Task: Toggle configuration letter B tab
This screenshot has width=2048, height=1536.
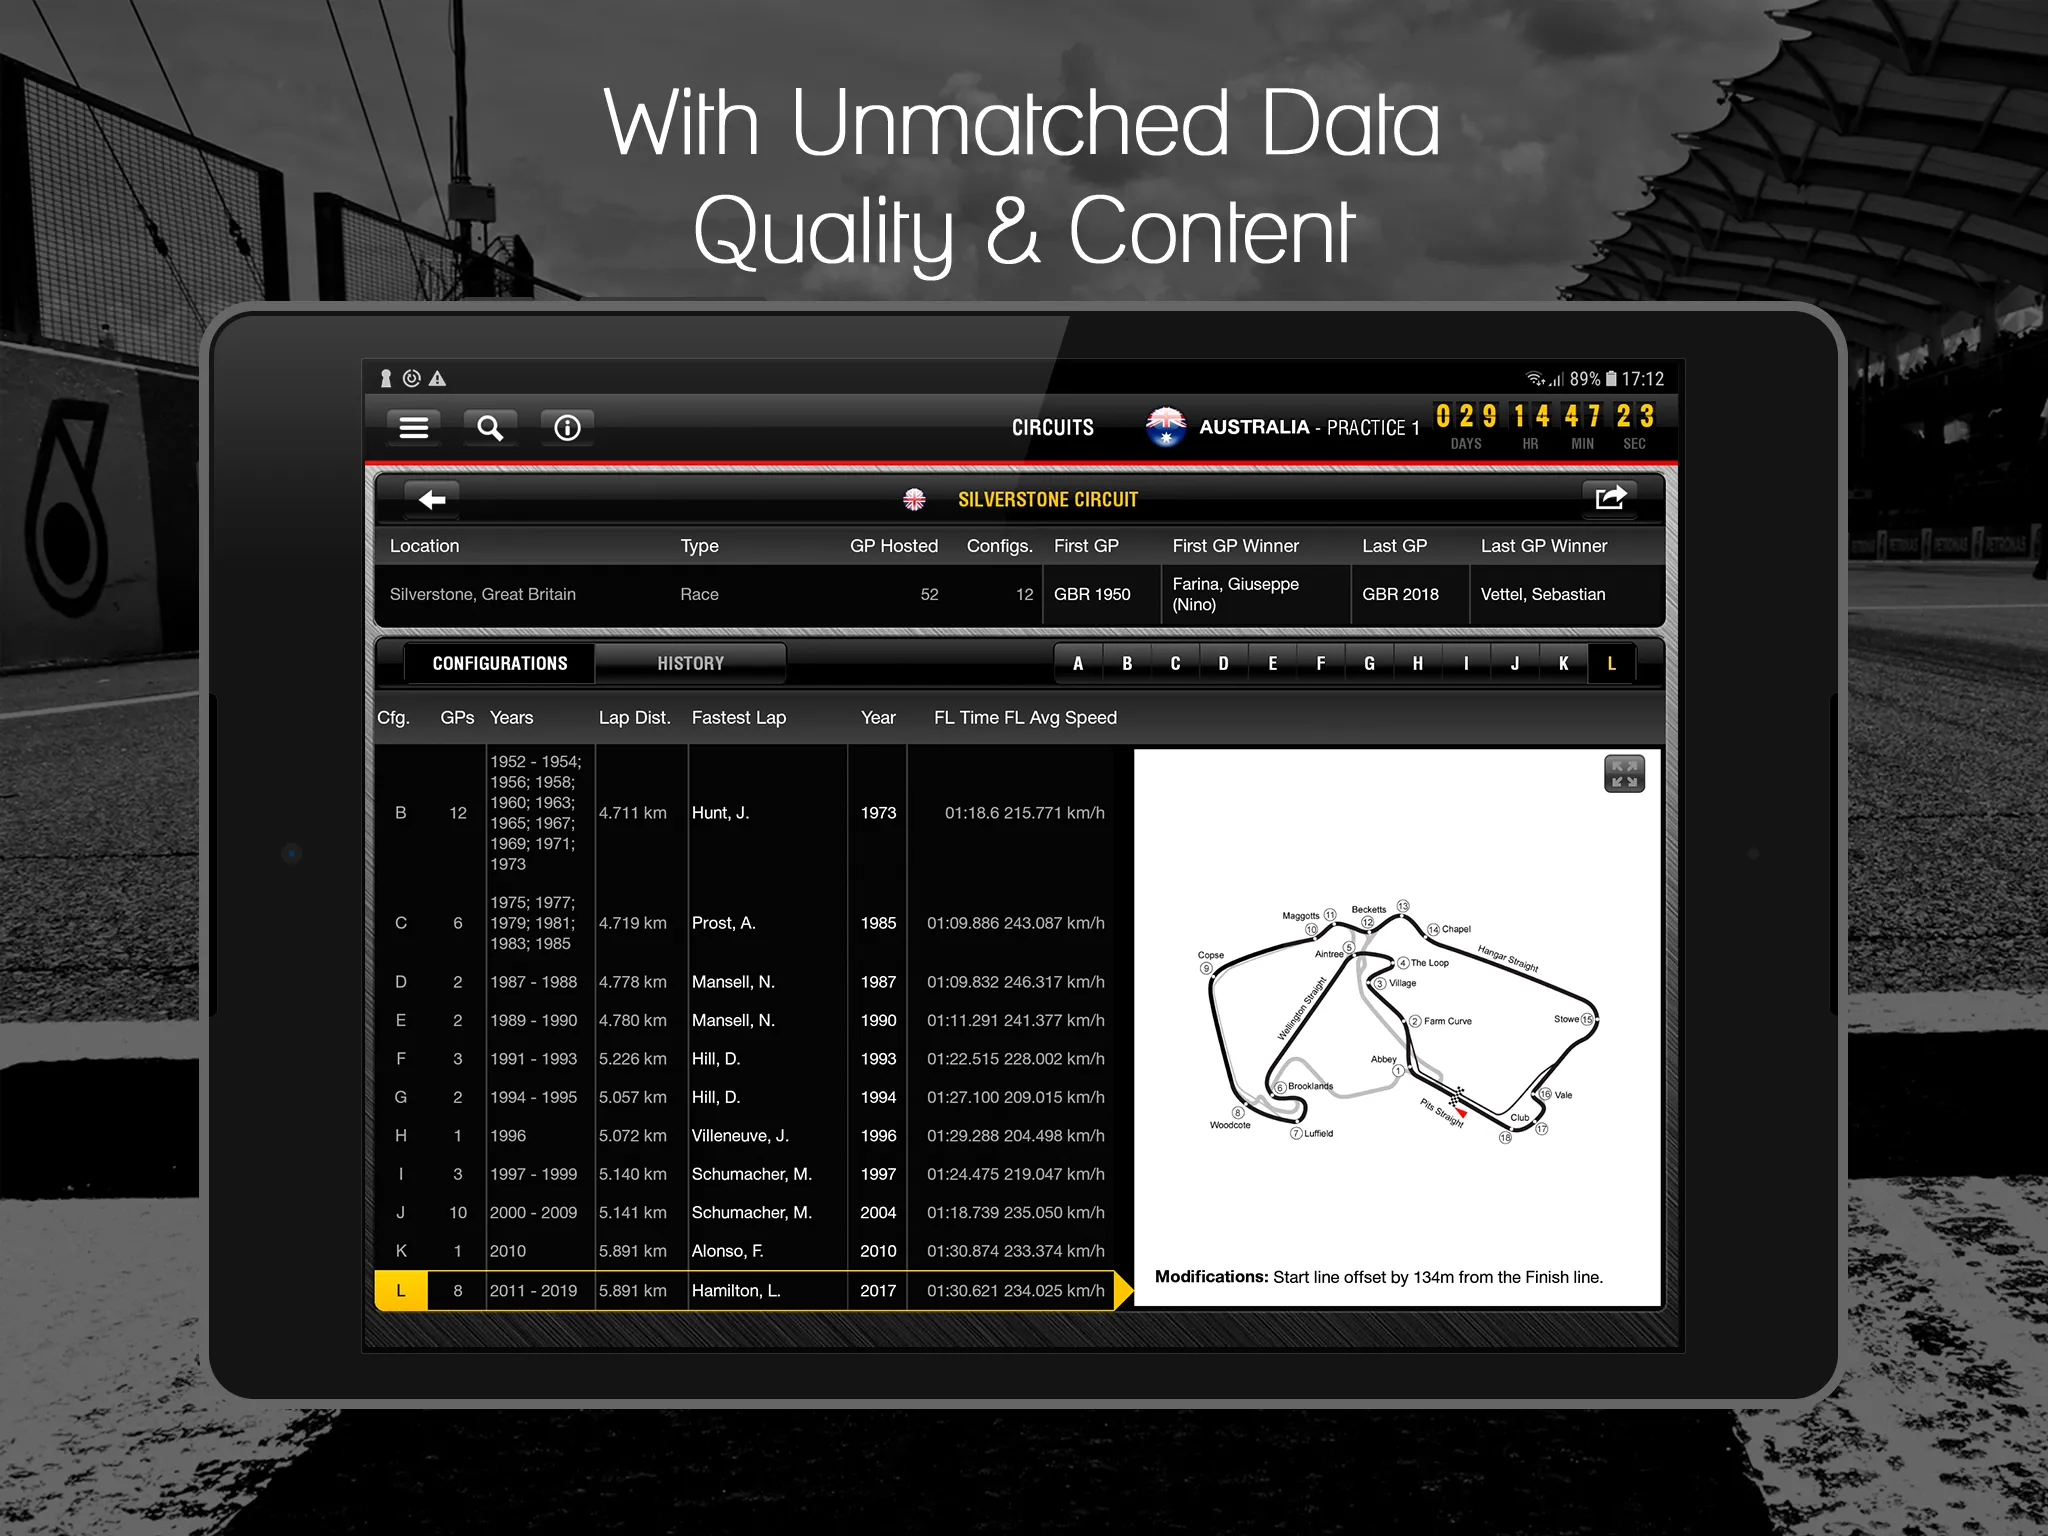Action: coord(1126,662)
